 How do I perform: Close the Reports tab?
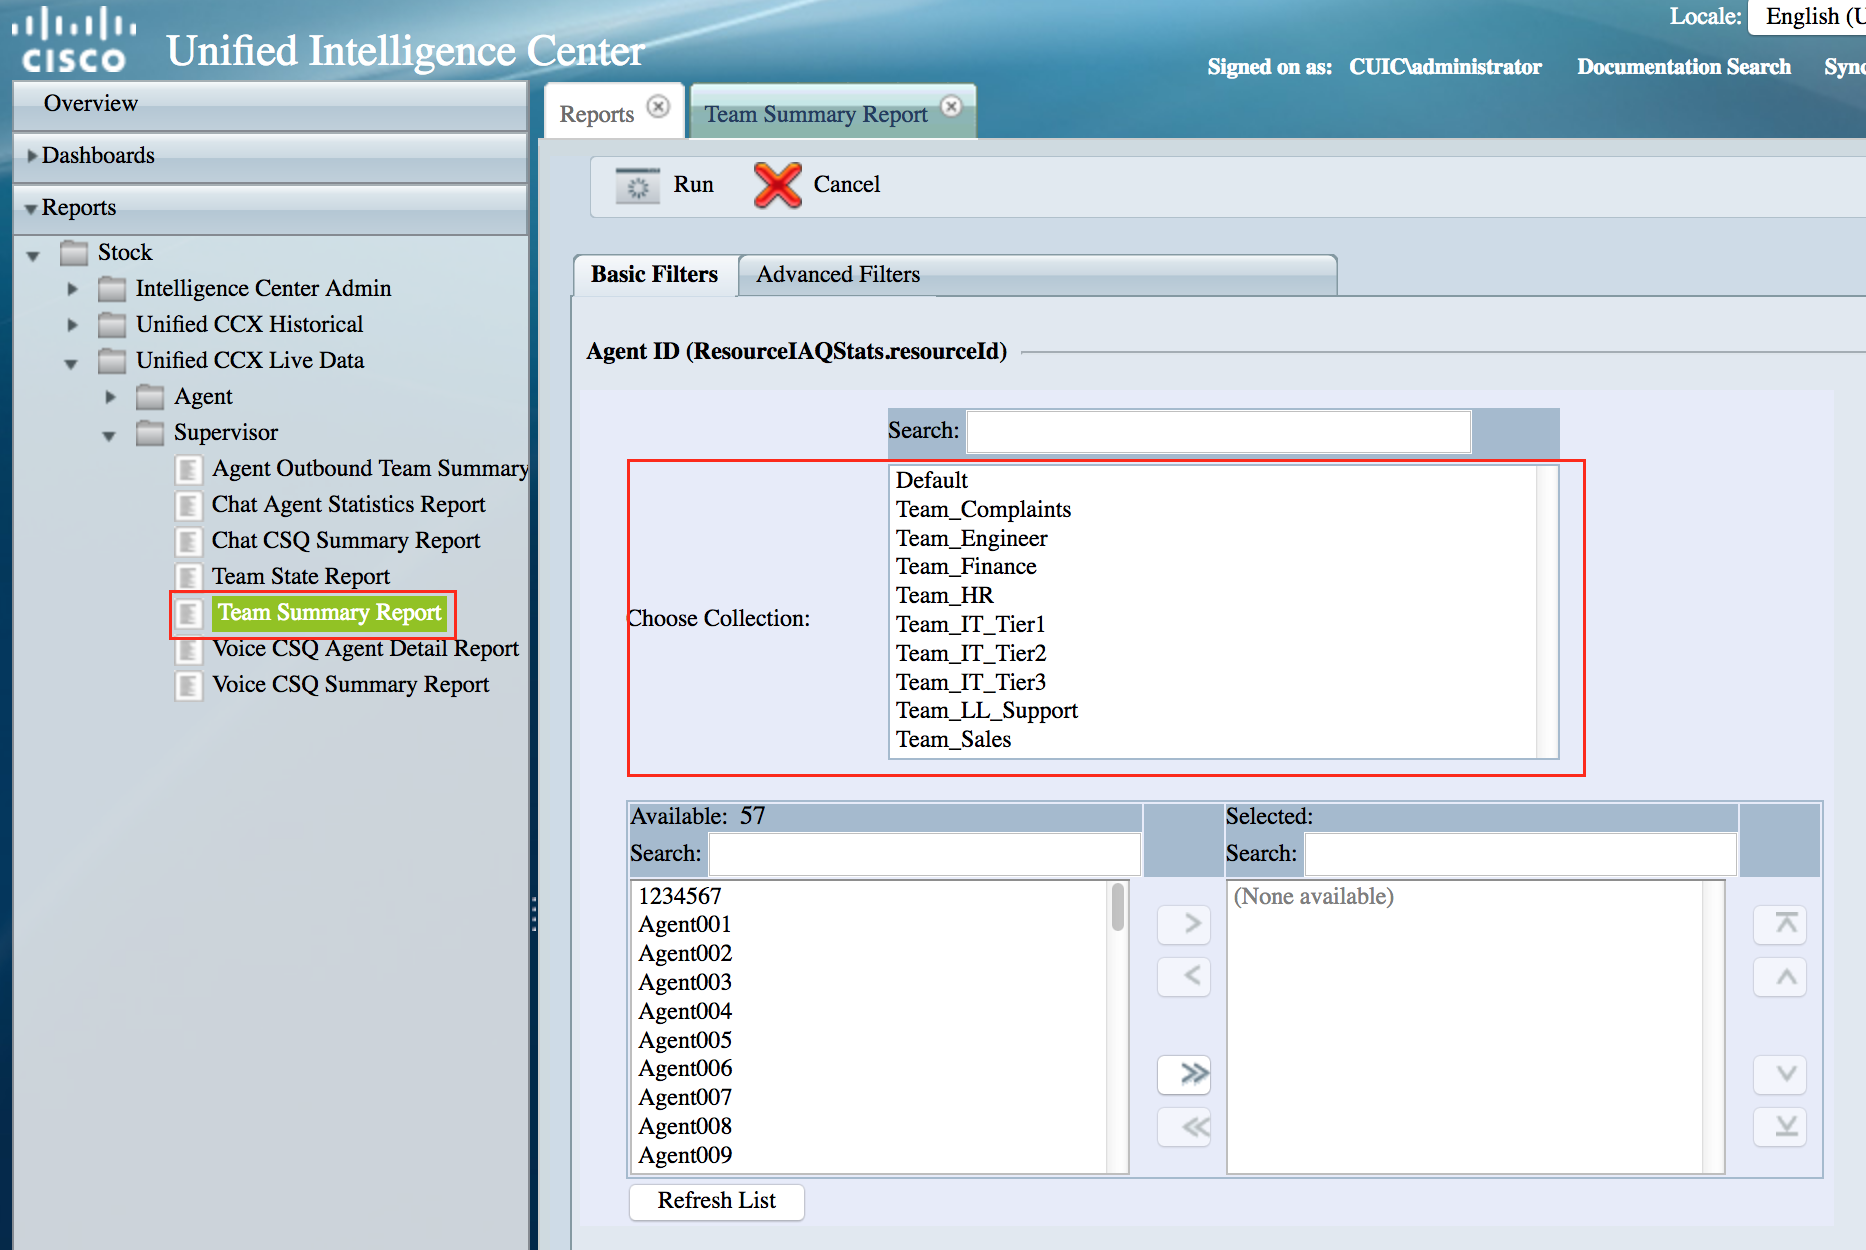[x=658, y=107]
